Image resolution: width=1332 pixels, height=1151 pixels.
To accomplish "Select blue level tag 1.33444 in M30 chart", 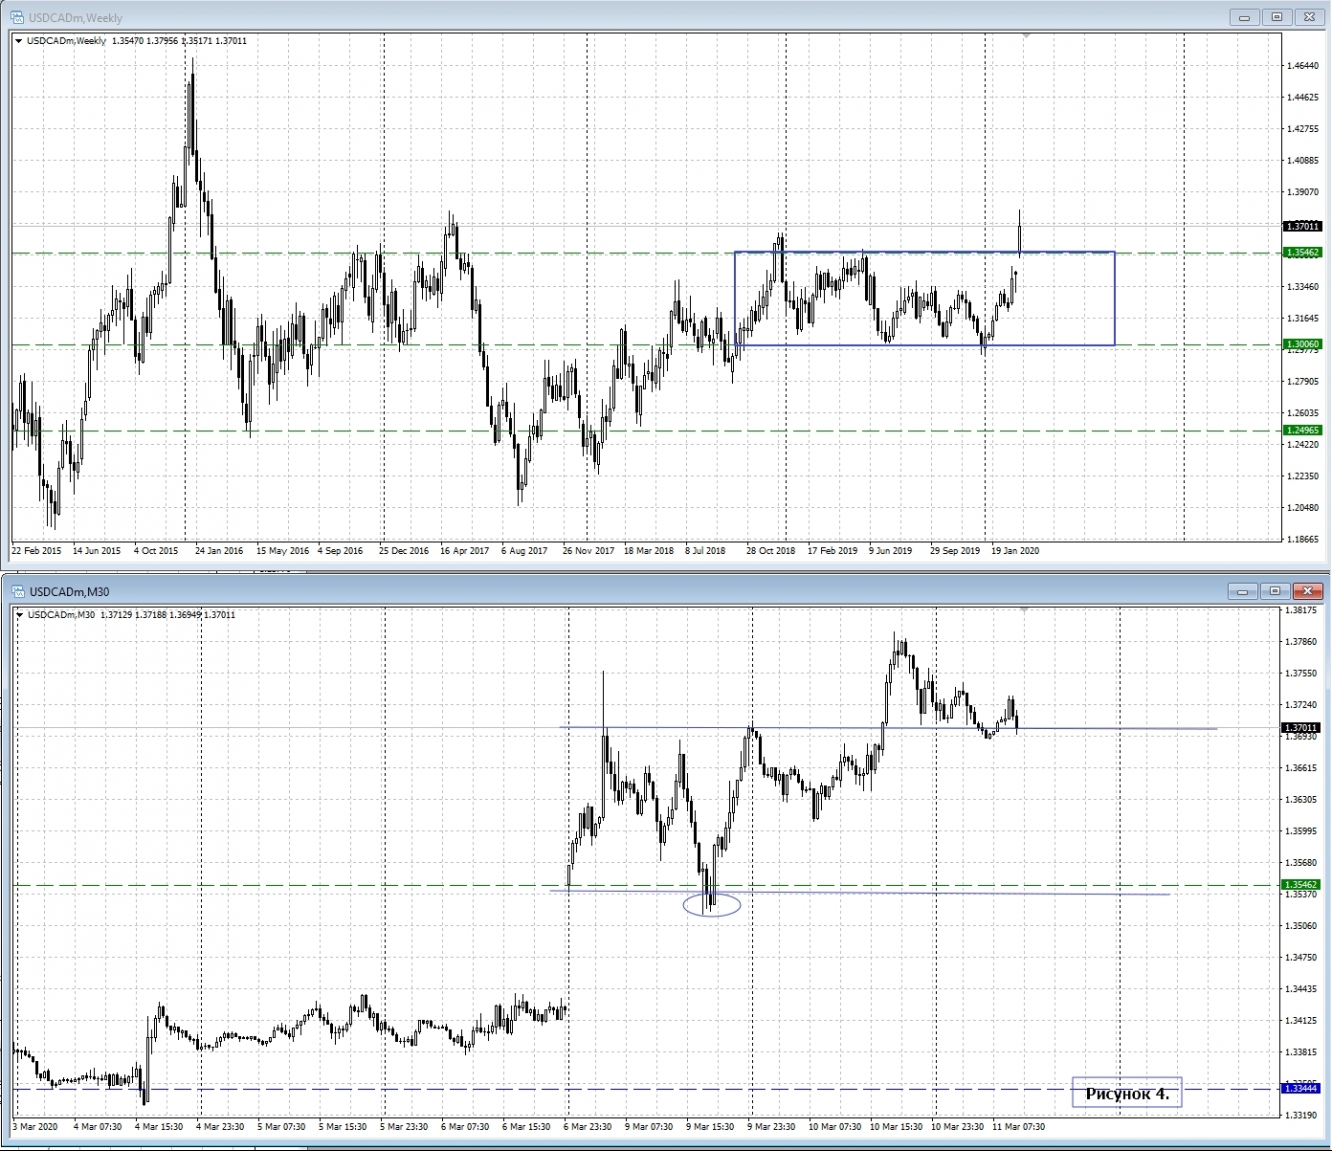I will pyautogui.click(x=1301, y=1088).
